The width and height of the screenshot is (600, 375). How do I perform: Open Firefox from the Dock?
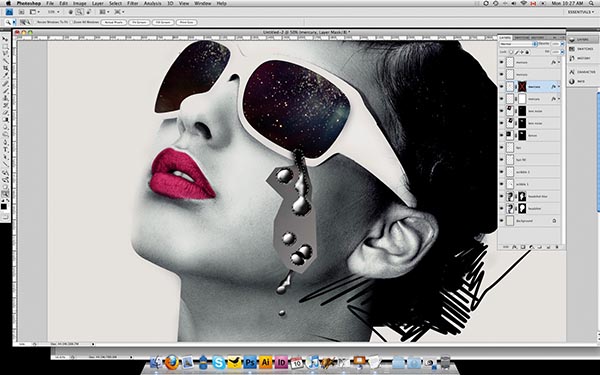(172, 362)
